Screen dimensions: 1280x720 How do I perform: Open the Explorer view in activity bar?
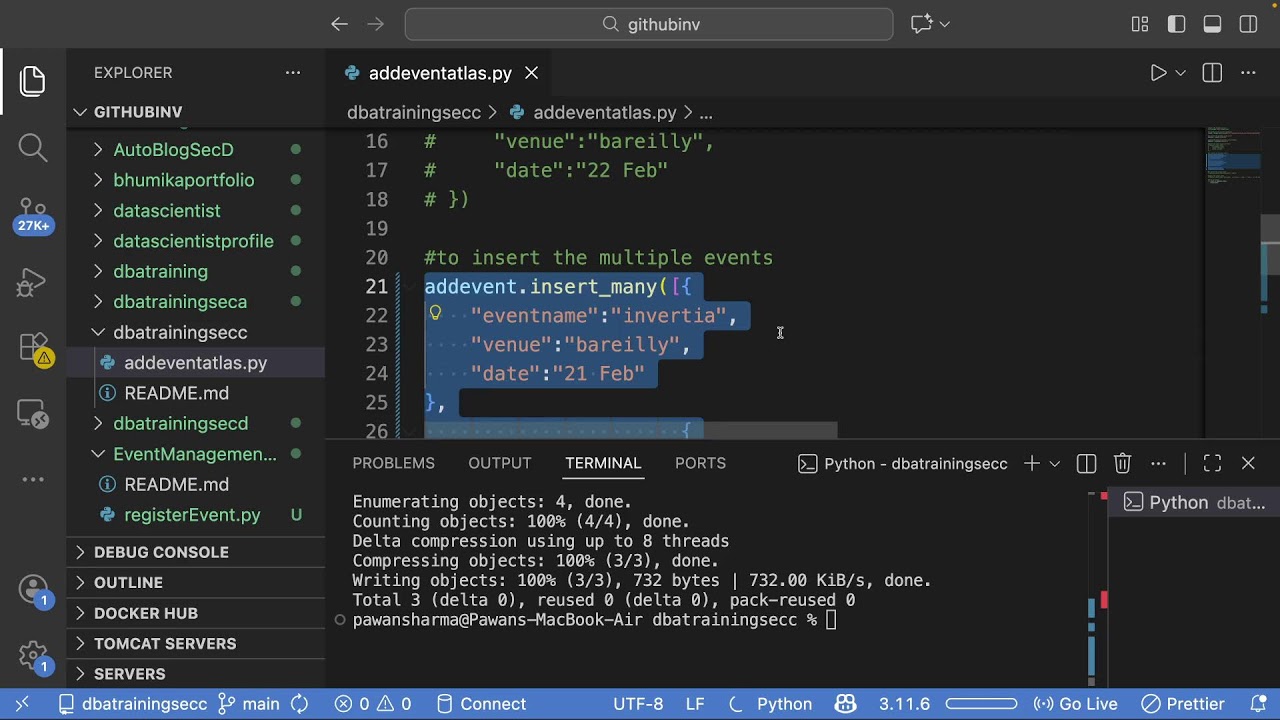(33, 81)
